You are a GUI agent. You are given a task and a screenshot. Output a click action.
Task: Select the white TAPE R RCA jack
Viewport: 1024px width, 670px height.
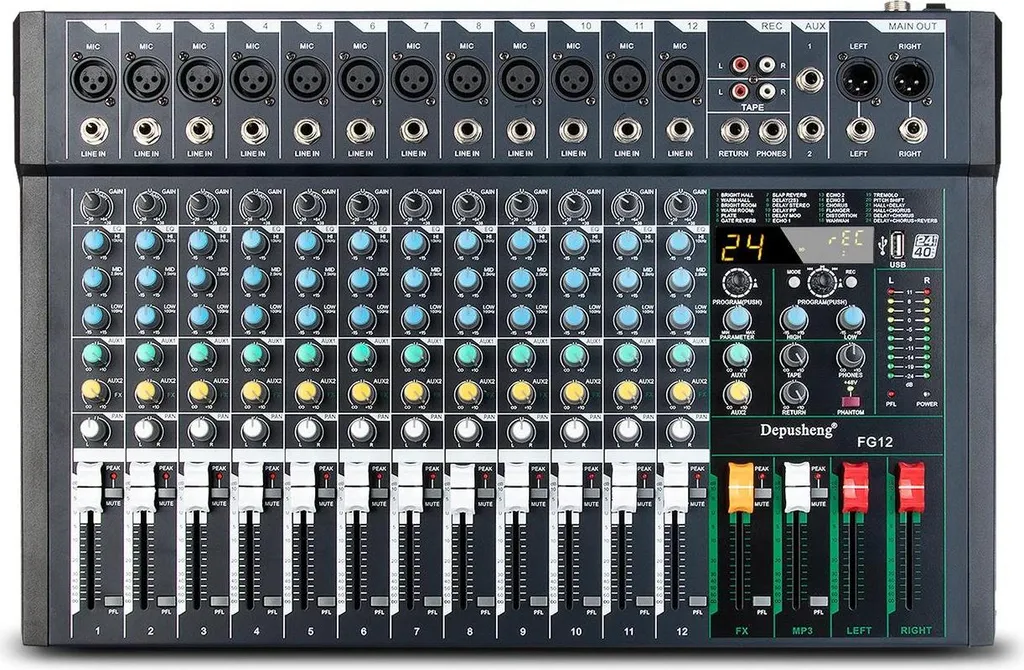[767, 91]
